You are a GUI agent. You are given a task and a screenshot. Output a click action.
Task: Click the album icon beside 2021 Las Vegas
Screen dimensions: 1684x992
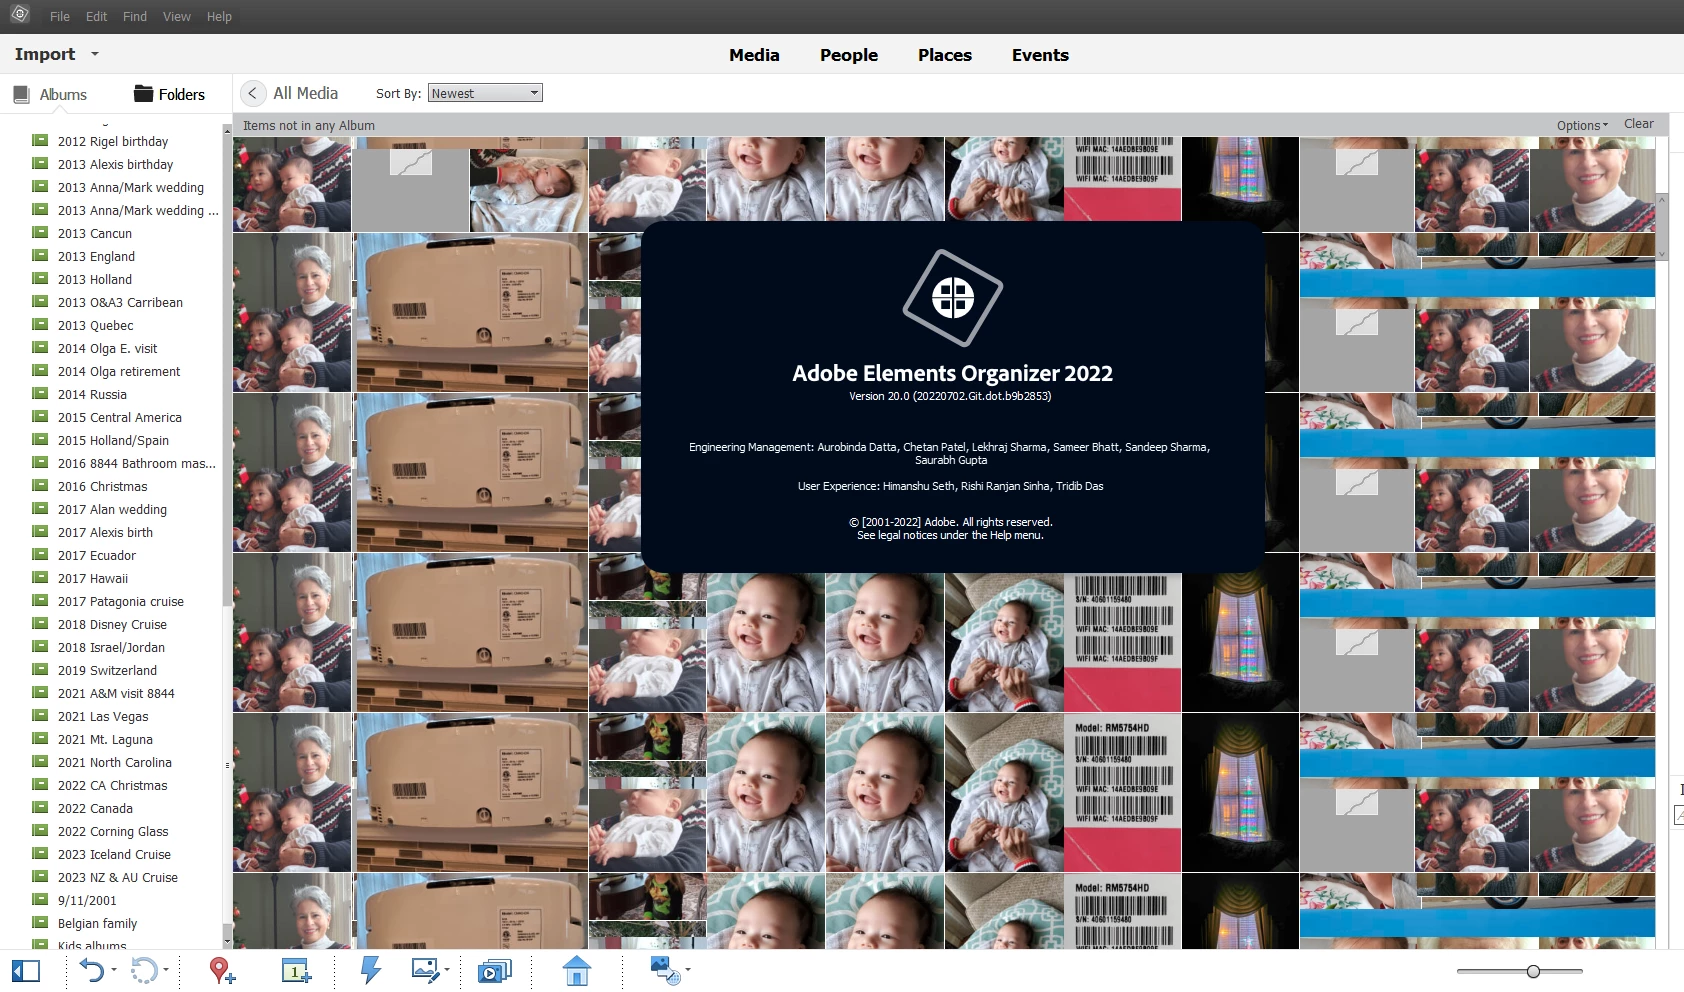pyautogui.click(x=40, y=715)
